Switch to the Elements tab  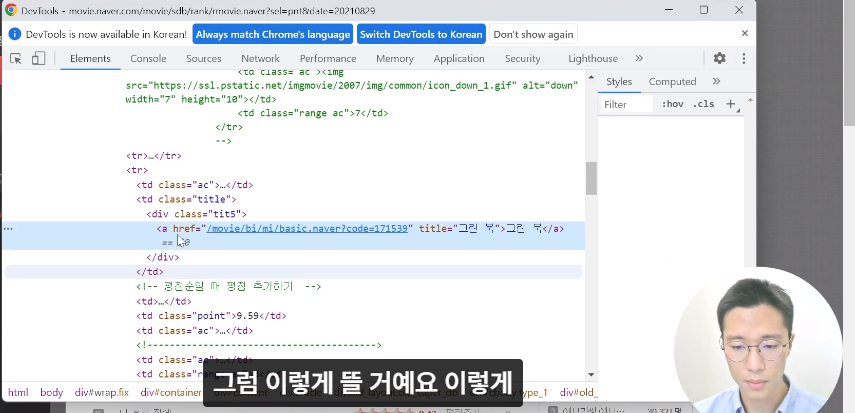click(x=90, y=58)
